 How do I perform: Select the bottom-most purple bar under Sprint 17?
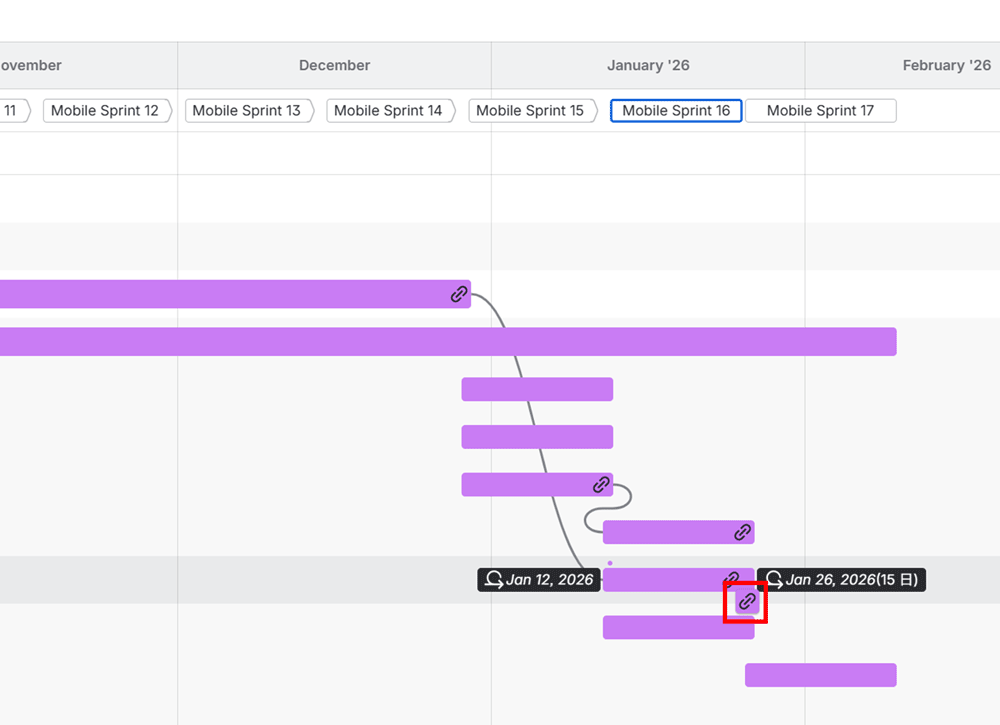[x=820, y=675]
